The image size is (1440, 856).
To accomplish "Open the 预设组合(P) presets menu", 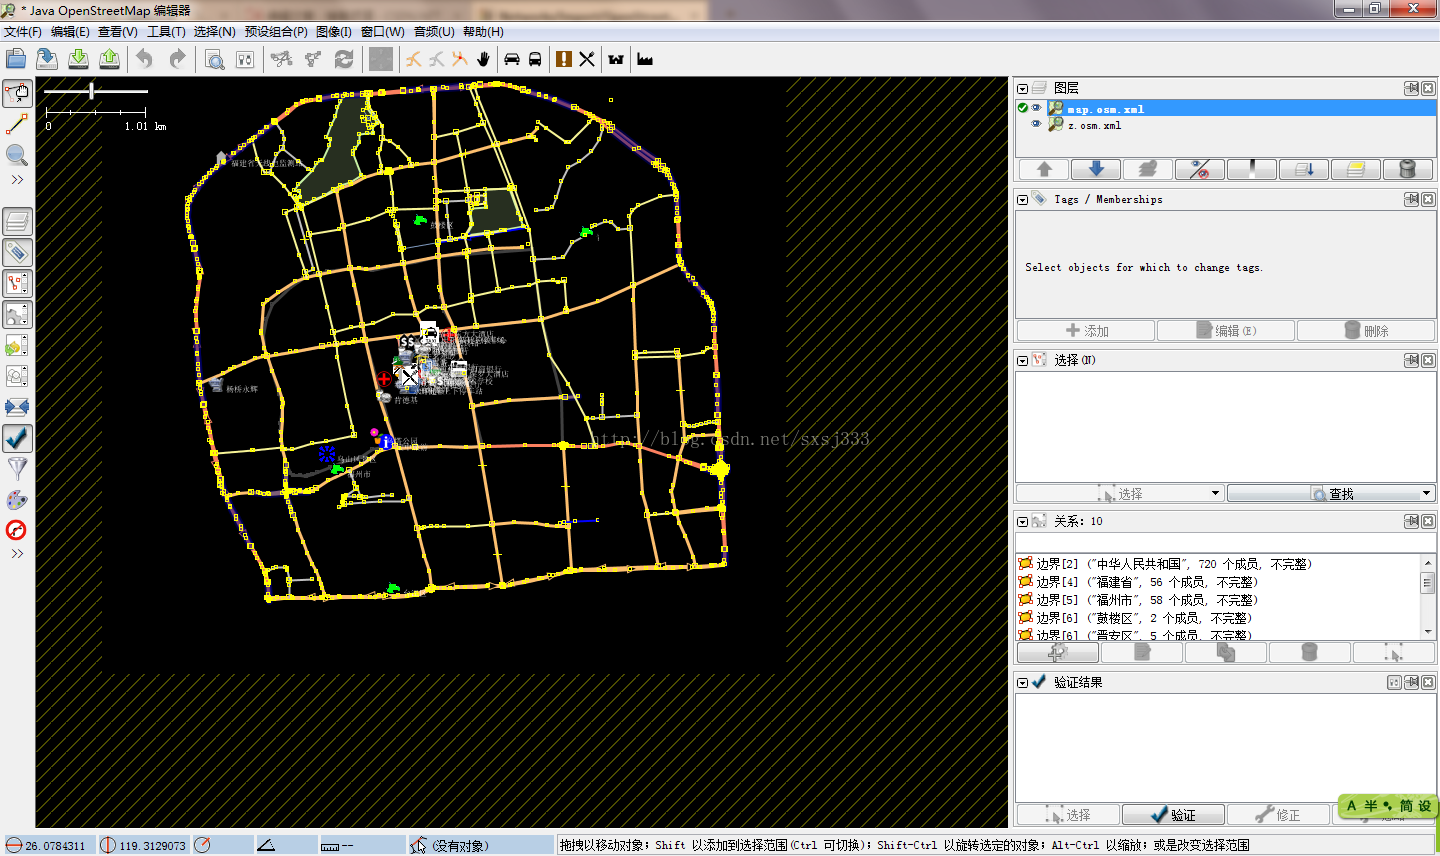I will click(x=276, y=32).
